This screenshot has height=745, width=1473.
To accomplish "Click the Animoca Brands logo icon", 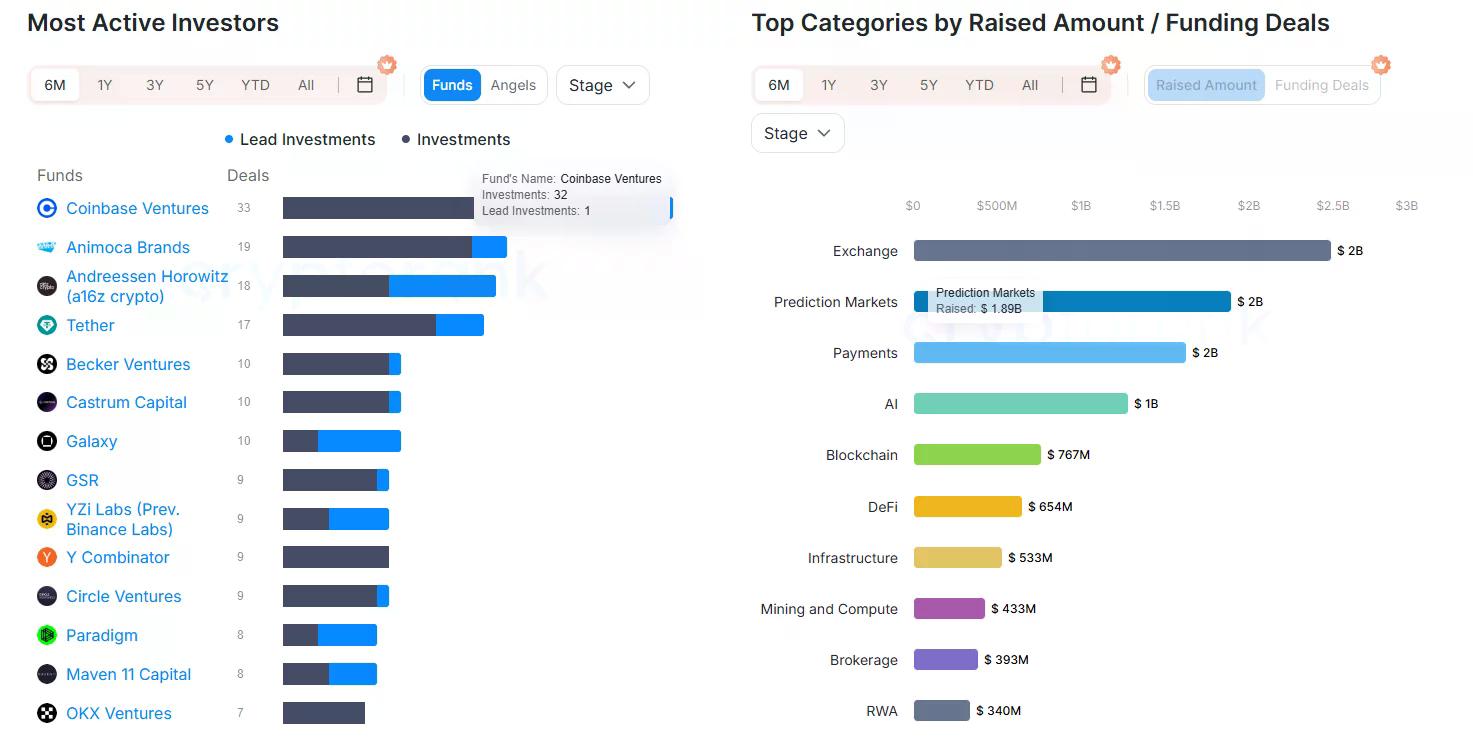I will [x=47, y=247].
